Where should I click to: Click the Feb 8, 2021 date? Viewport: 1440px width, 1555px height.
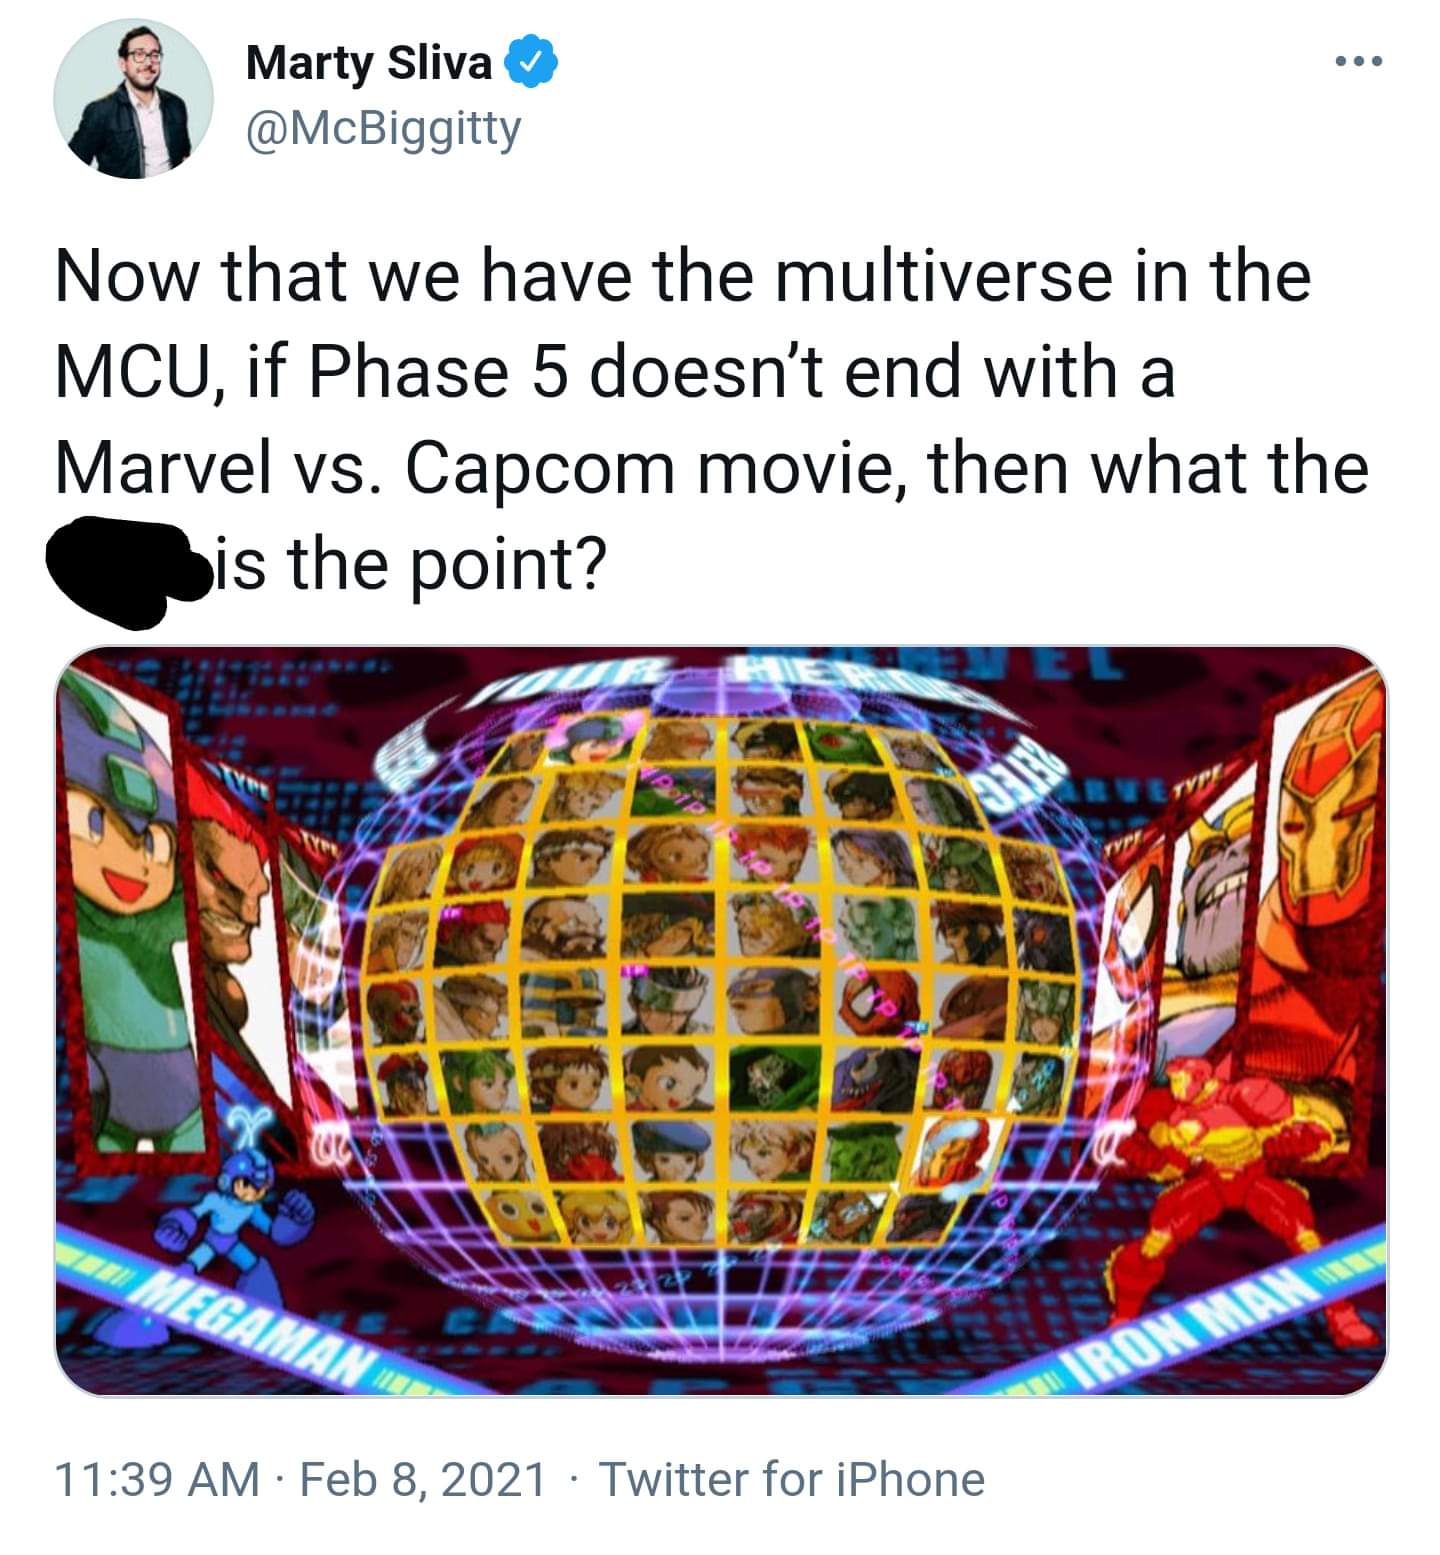(x=423, y=1479)
